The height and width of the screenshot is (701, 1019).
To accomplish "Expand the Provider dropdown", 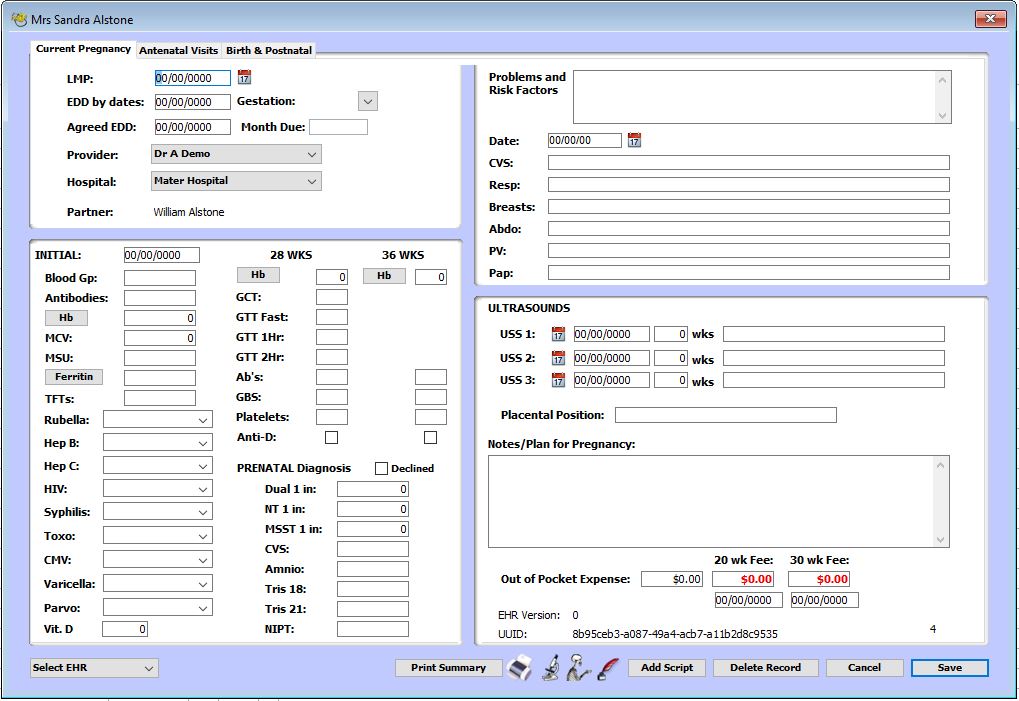I will [311, 155].
